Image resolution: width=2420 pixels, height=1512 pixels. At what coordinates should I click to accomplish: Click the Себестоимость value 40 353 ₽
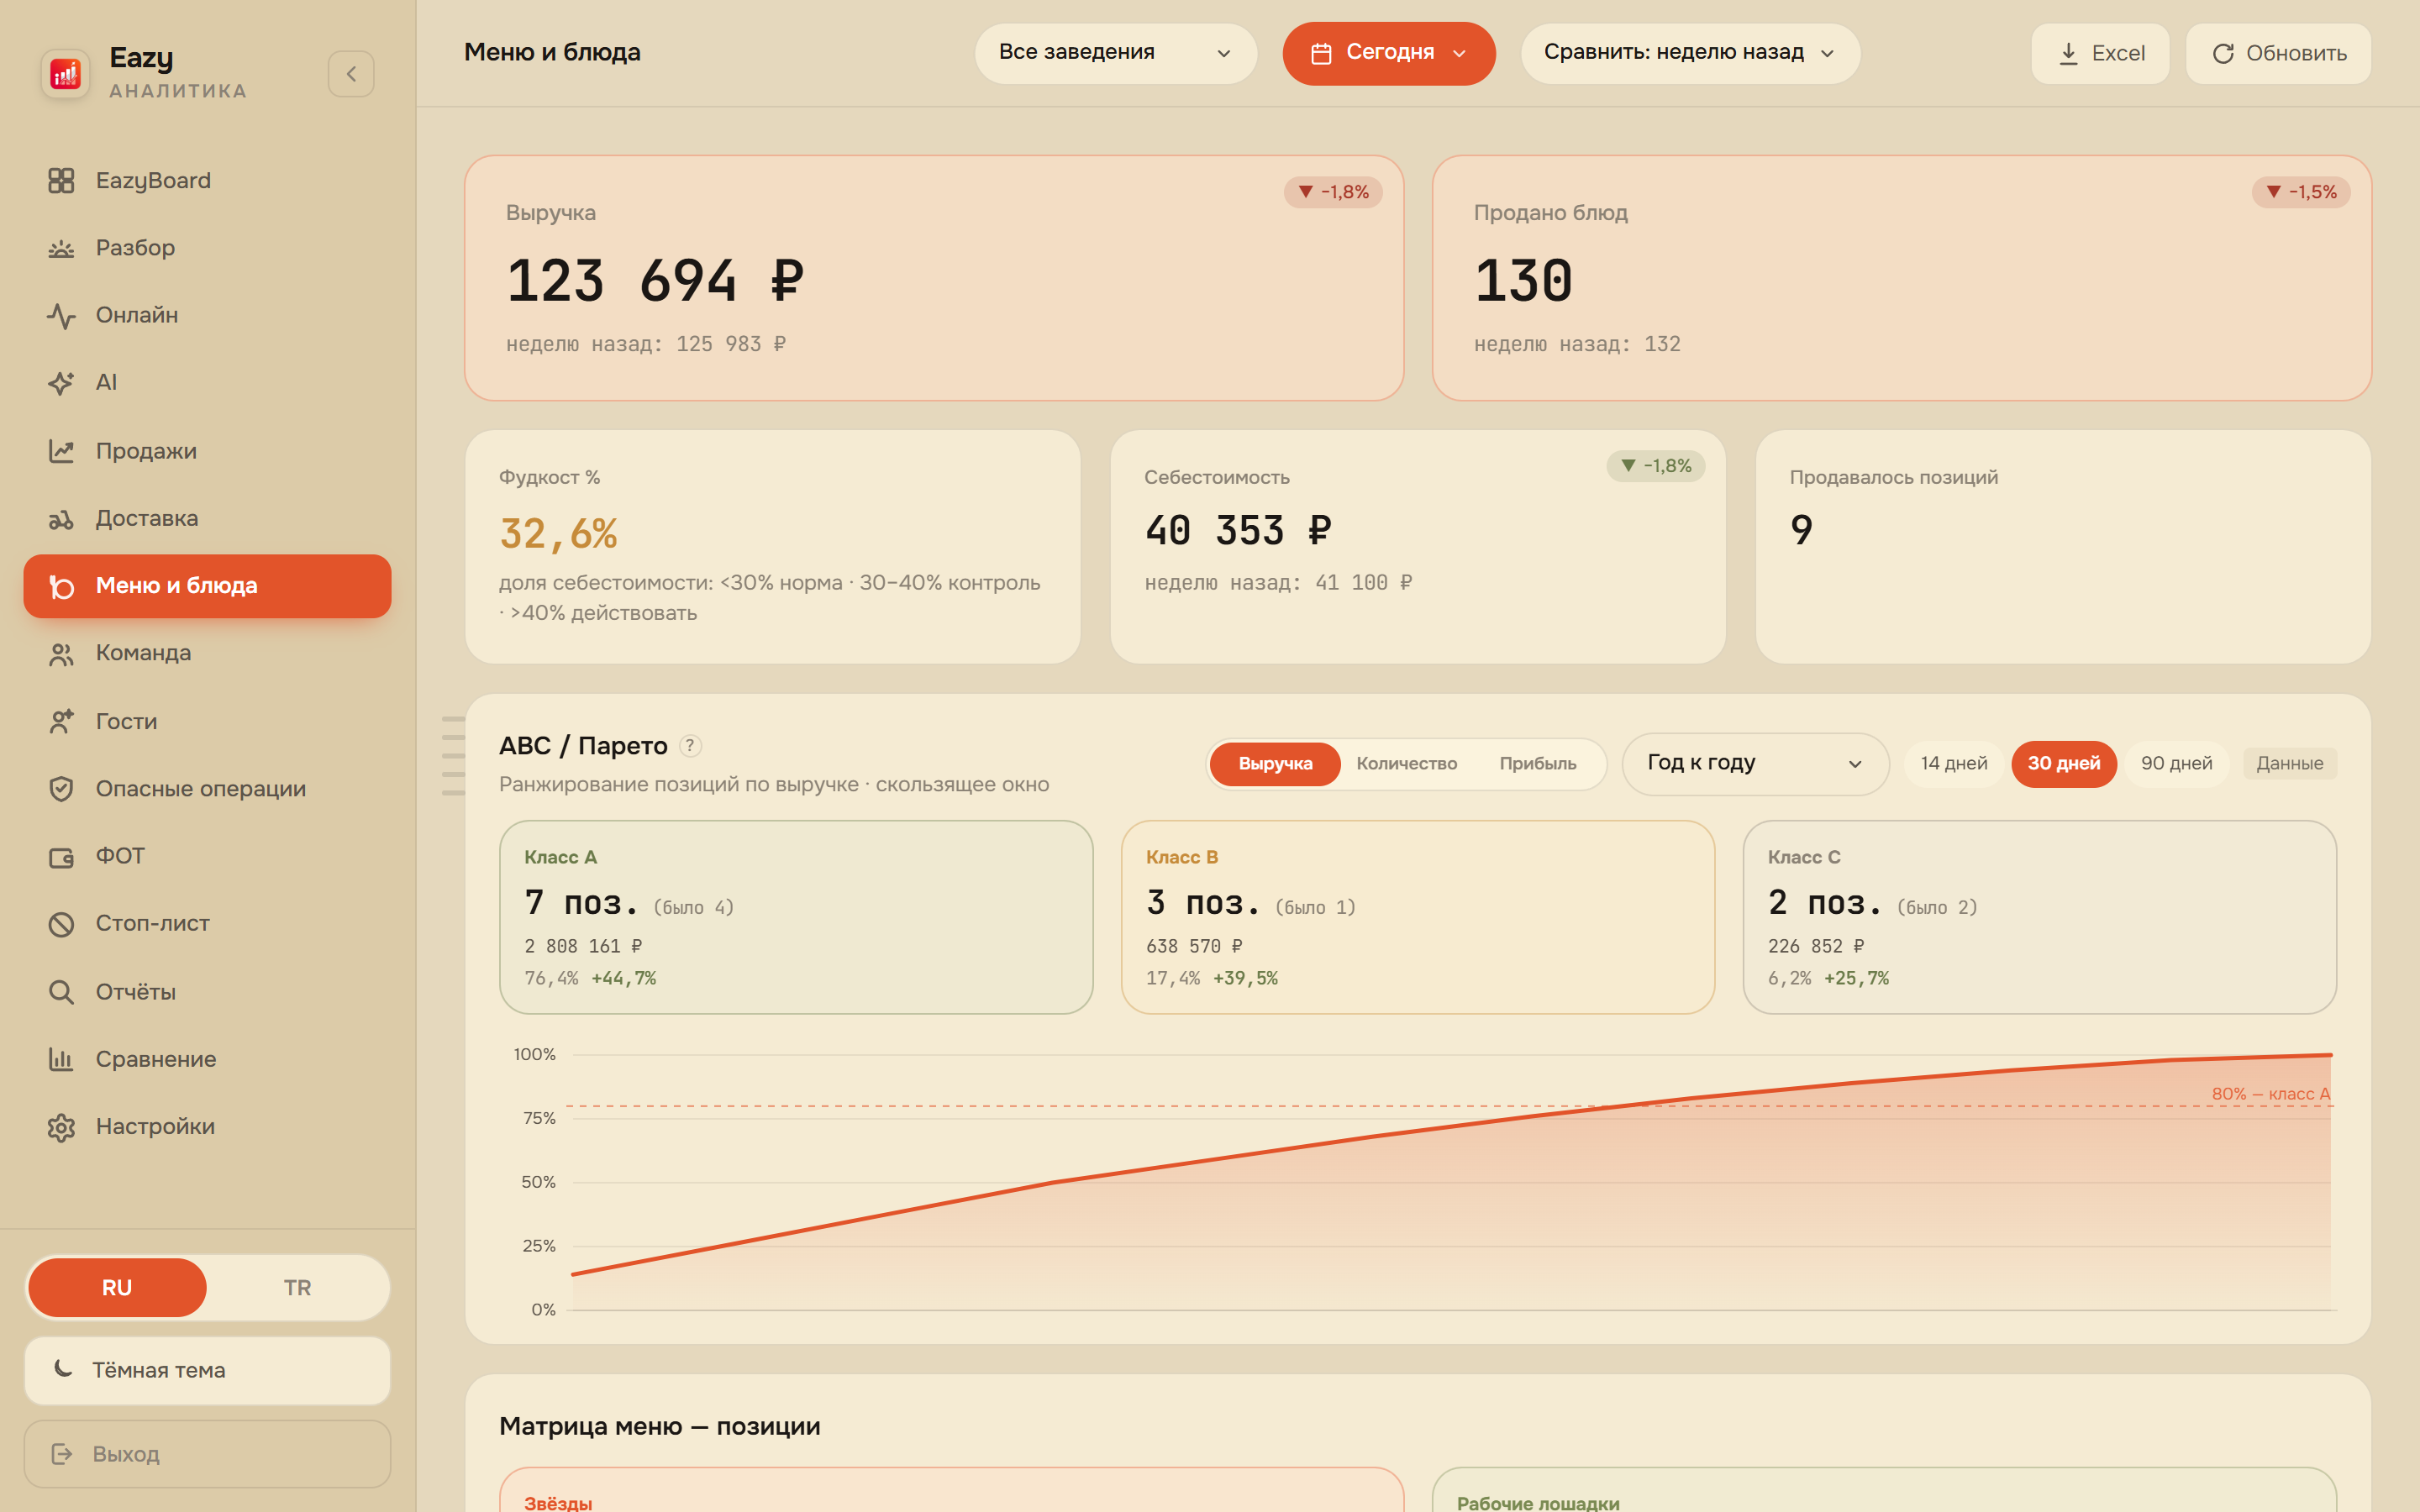tap(1238, 530)
